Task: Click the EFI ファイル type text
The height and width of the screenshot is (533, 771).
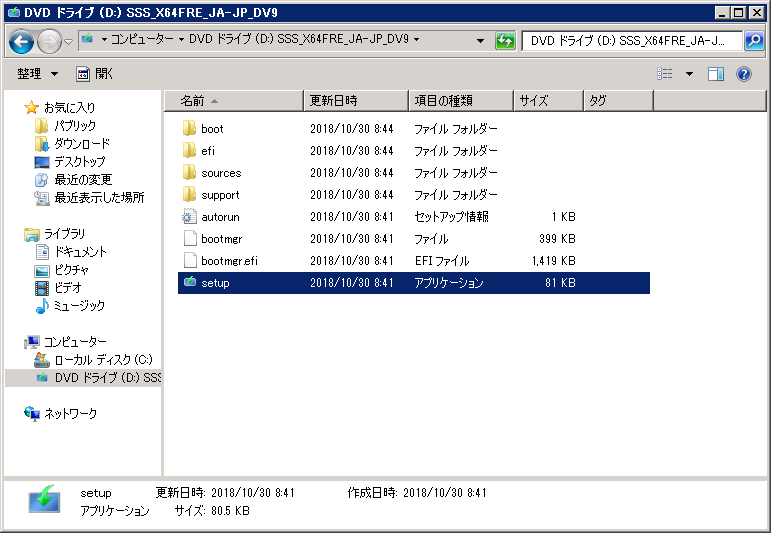Action: (x=442, y=261)
